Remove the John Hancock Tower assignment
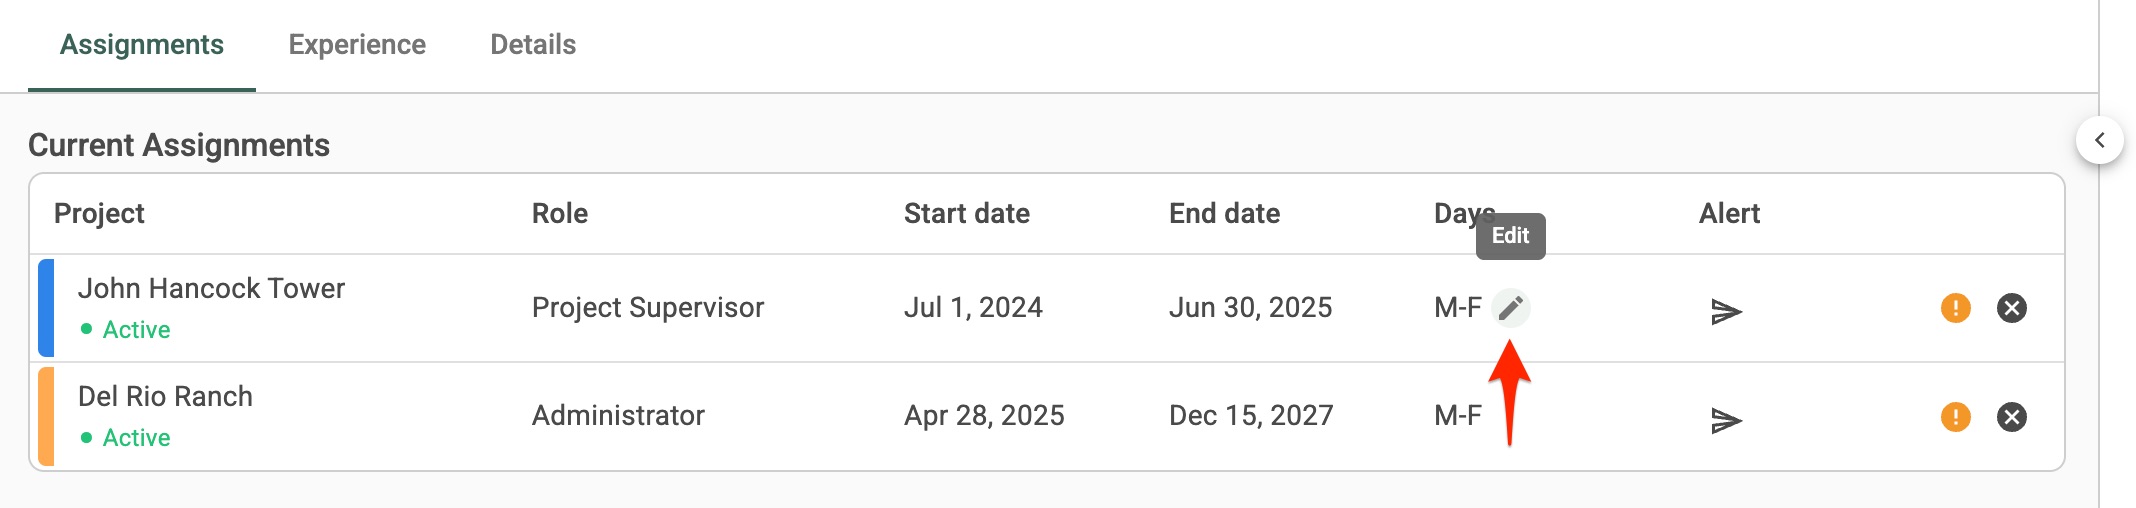Screen dimensions: 2136x508 (2011, 308)
